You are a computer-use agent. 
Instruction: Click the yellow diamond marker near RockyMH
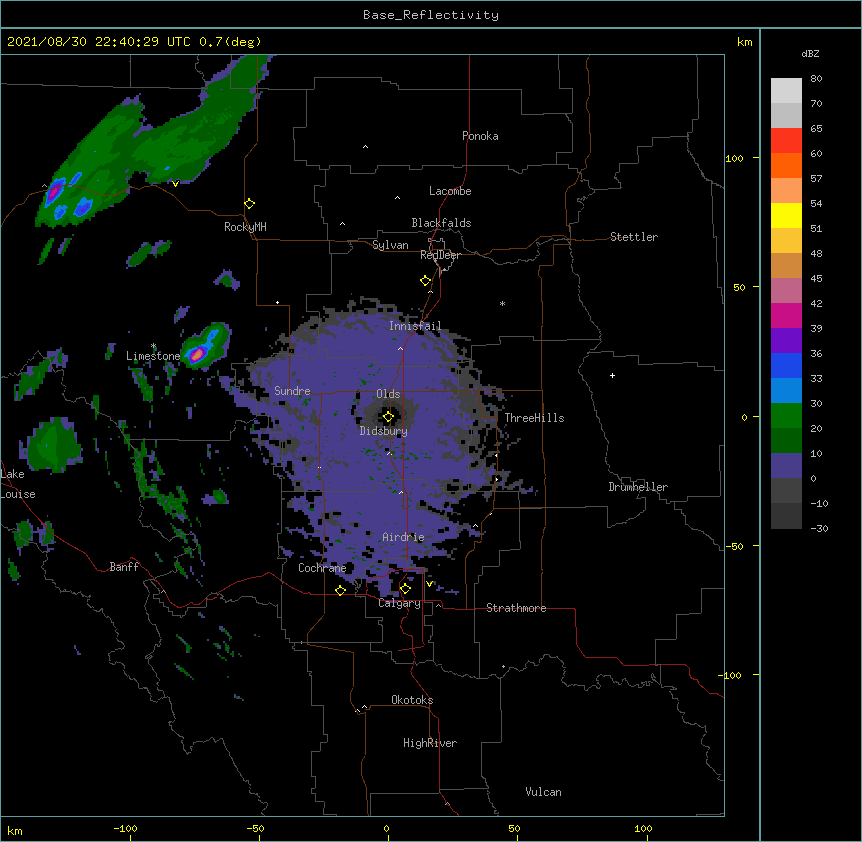[250, 204]
